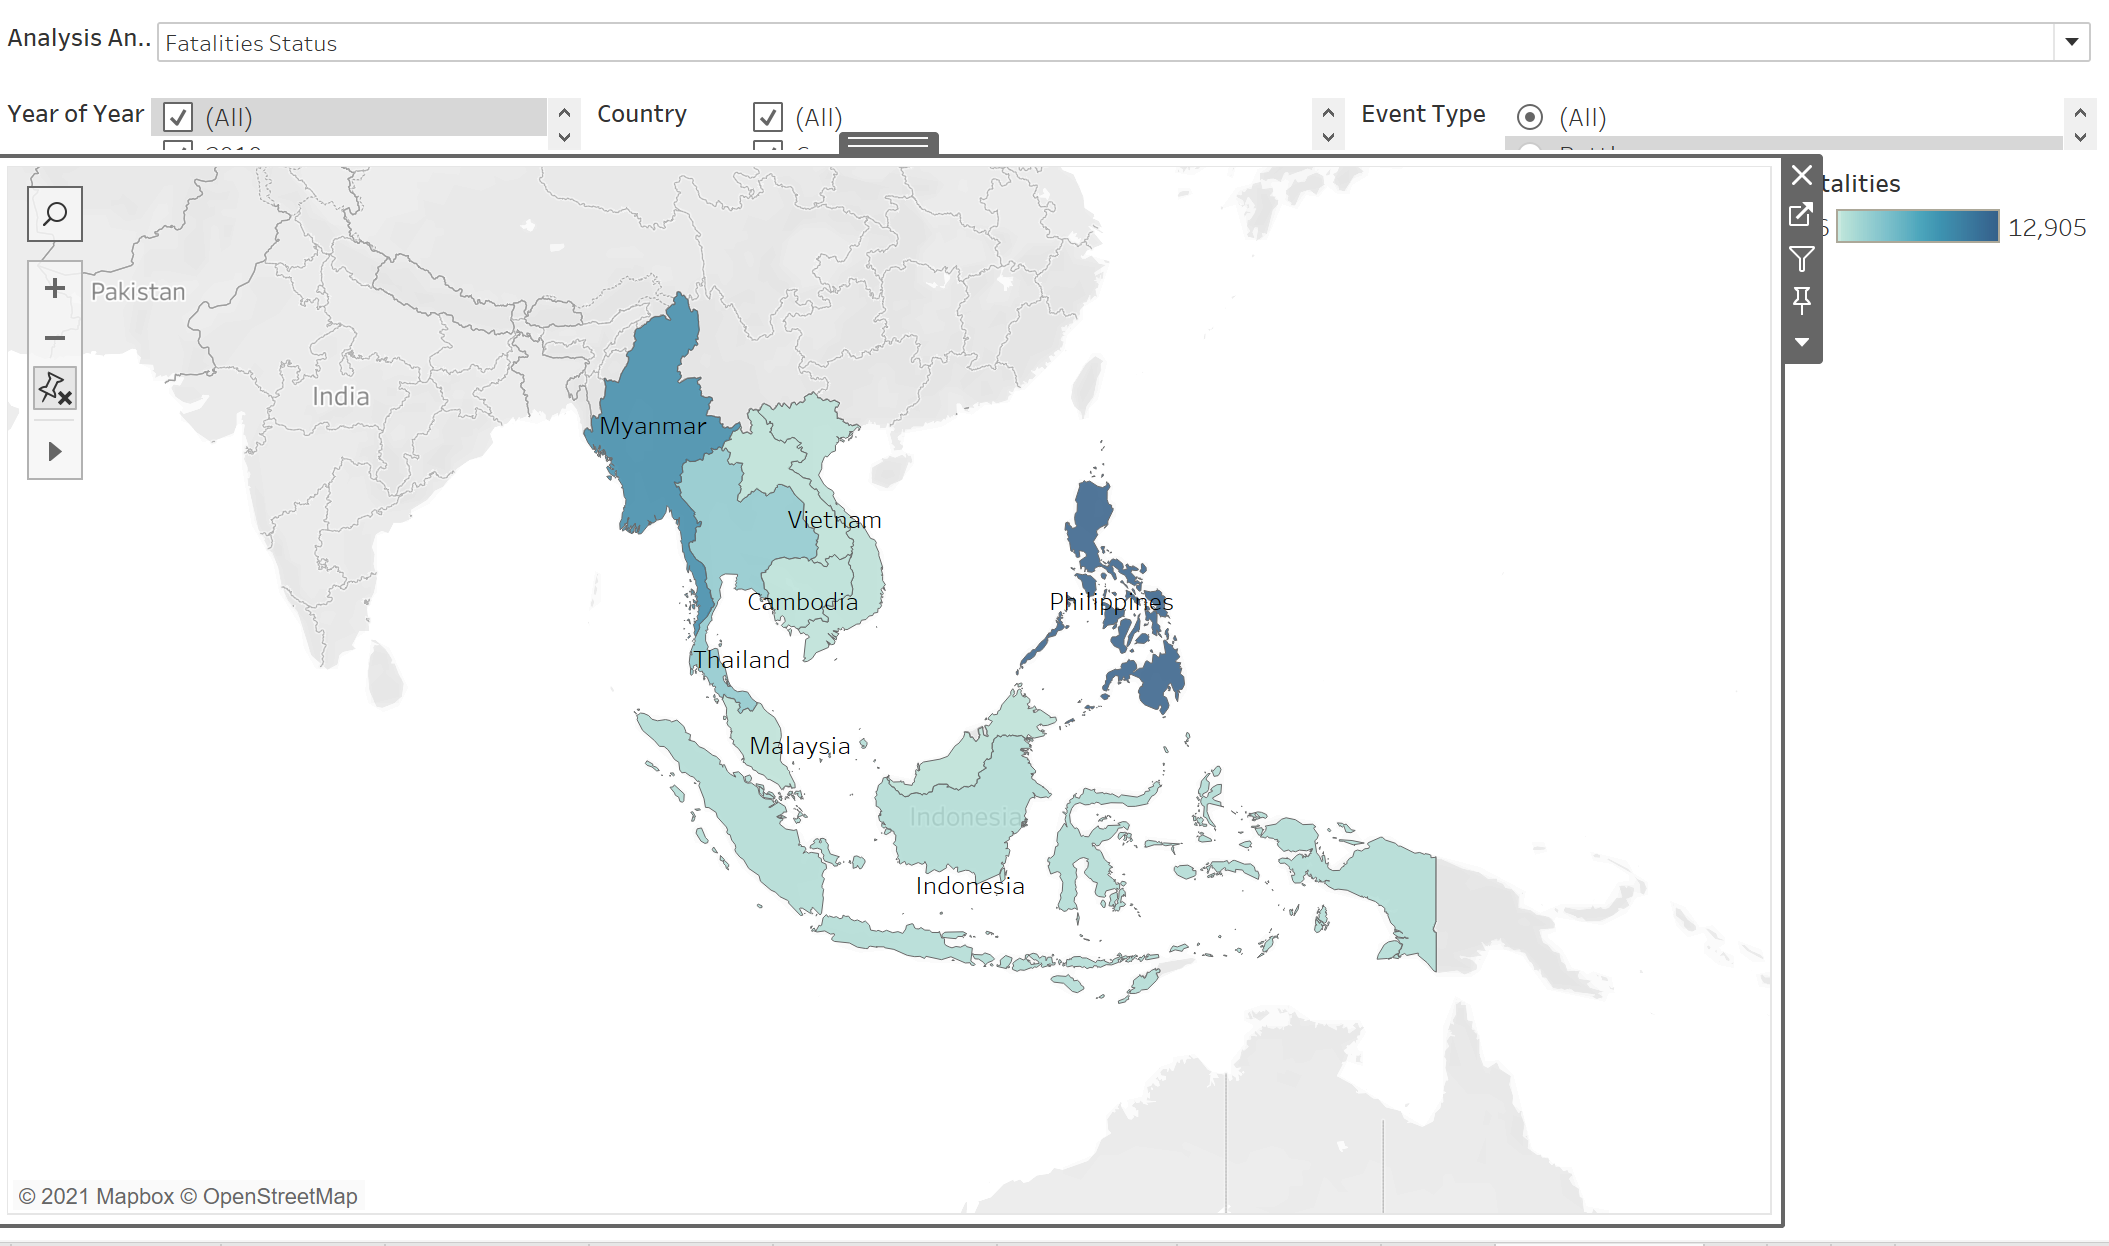
Task: Expand map tools with arrow icon
Action: [55, 452]
